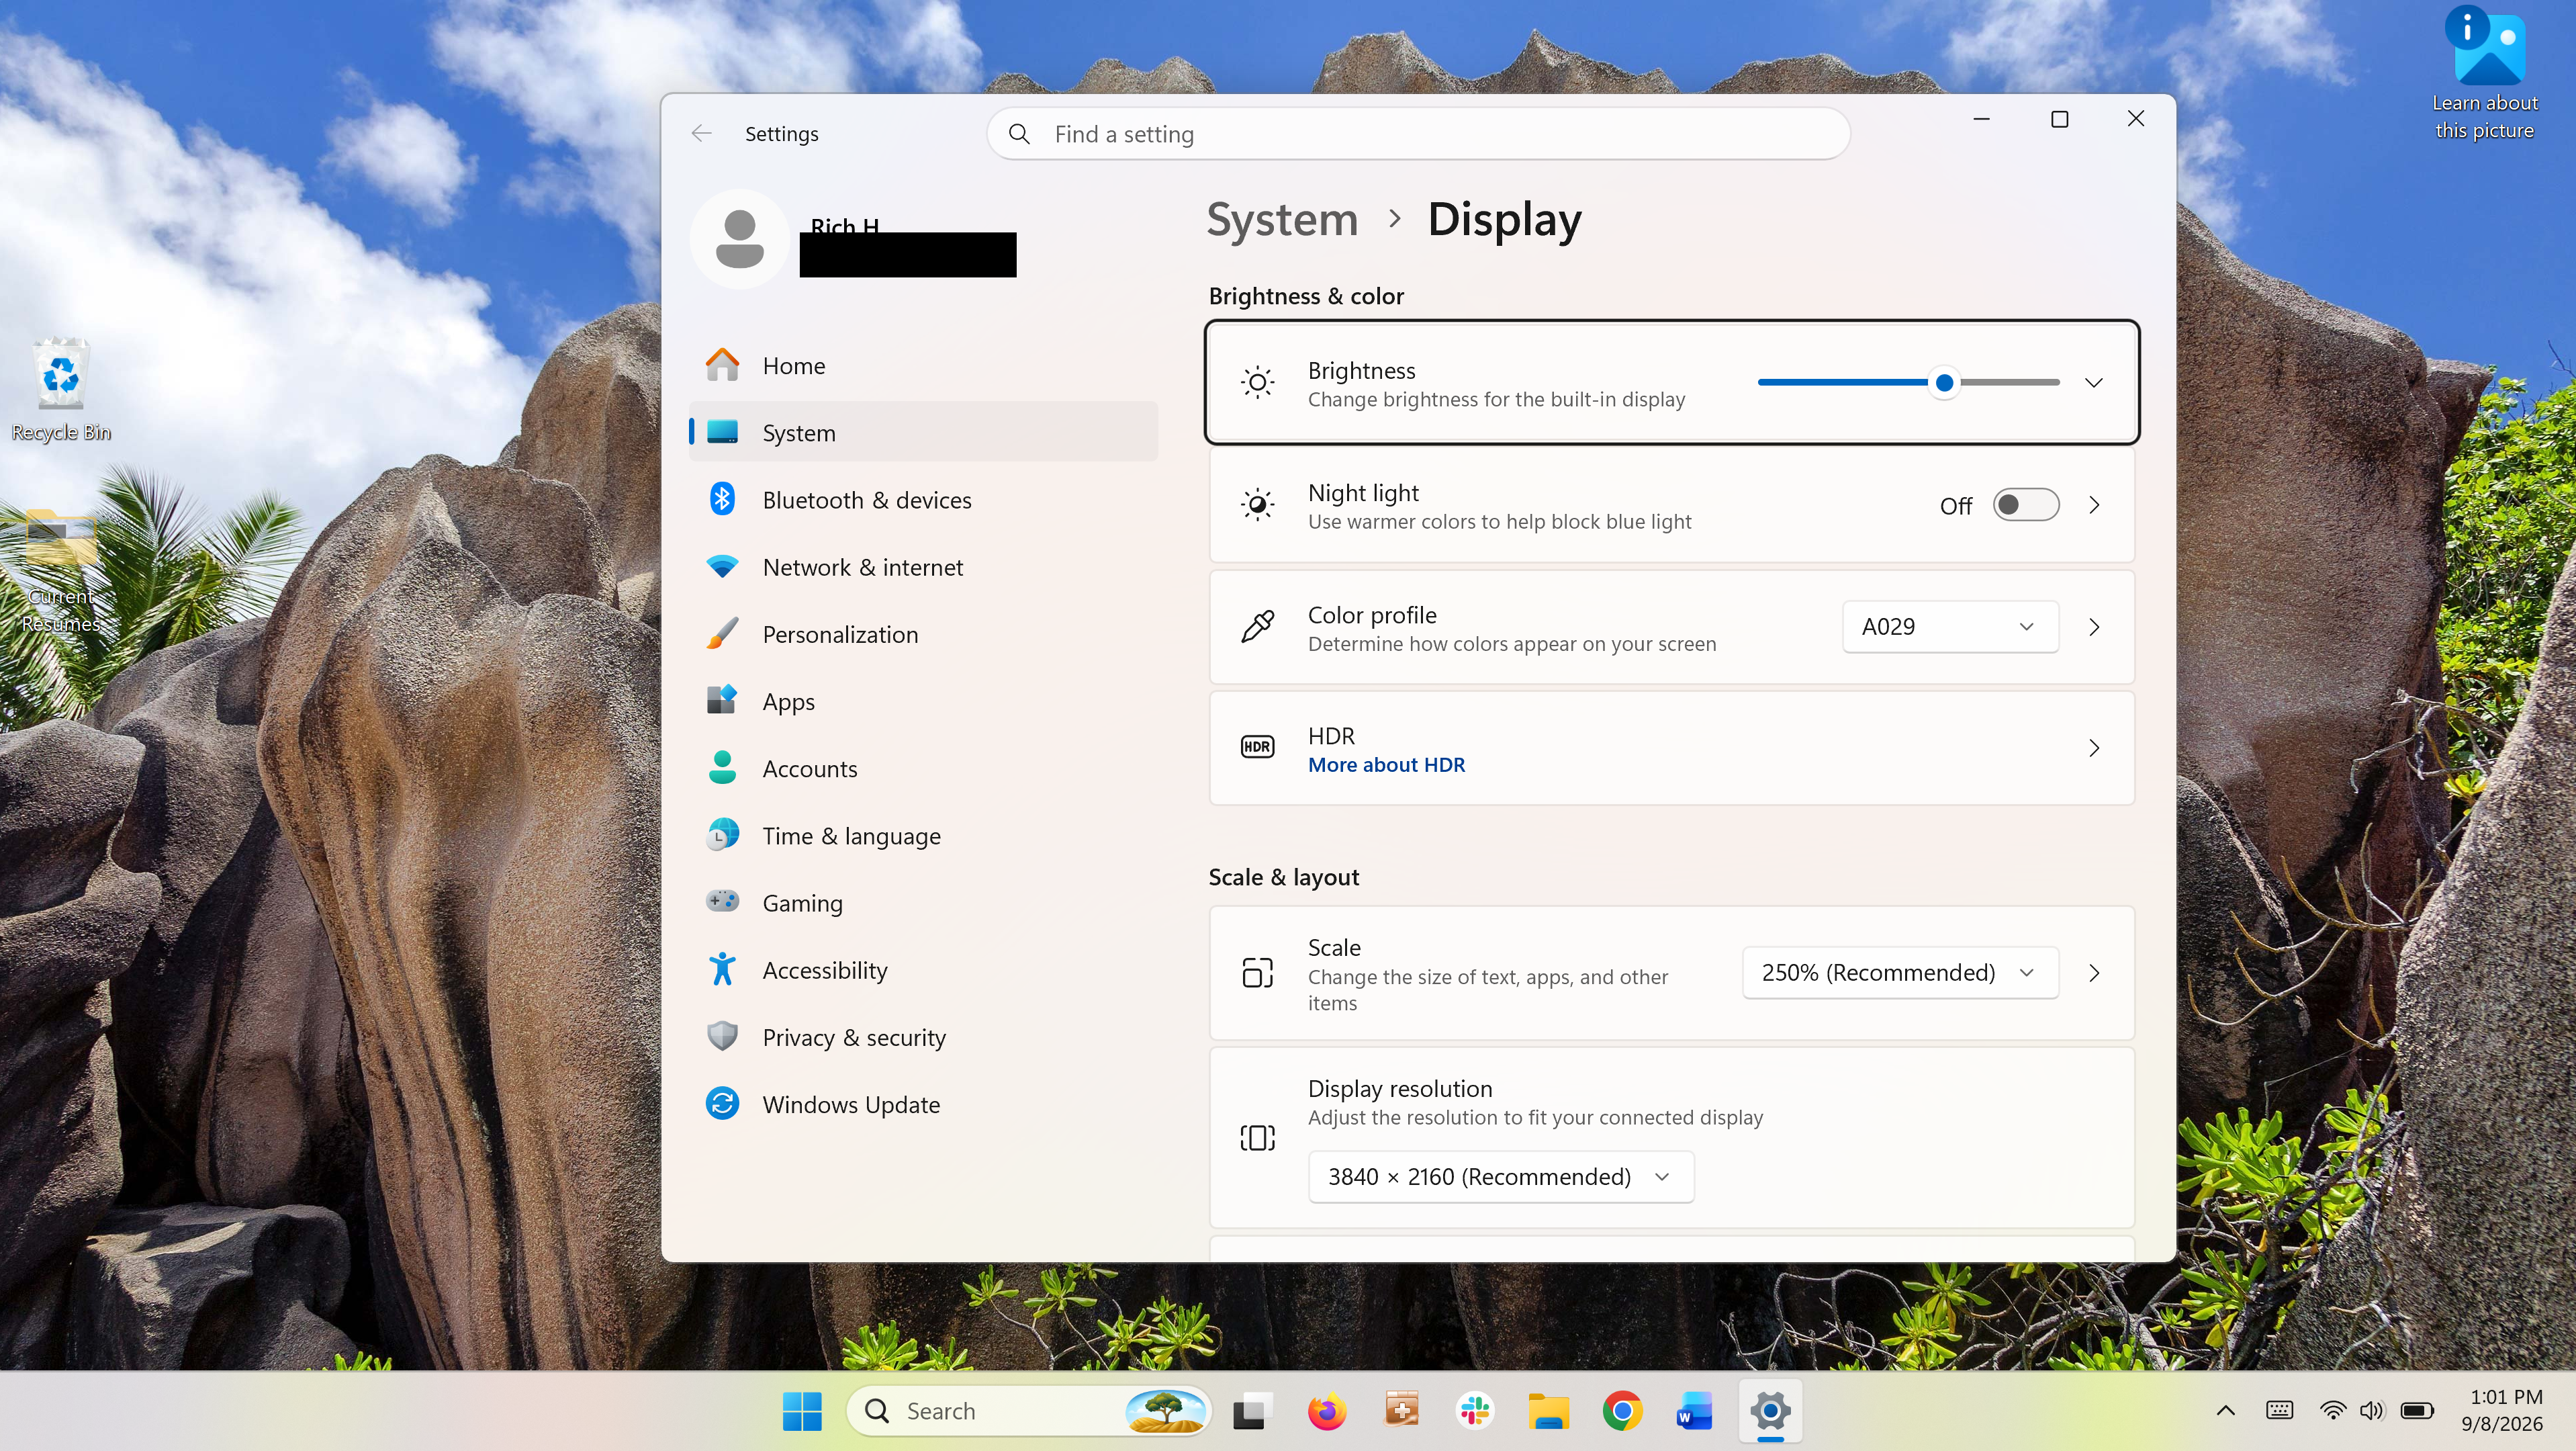This screenshot has height=1451, width=2576.
Task: Open Firefox from the taskbar
Action: tap(1326, 1412)
